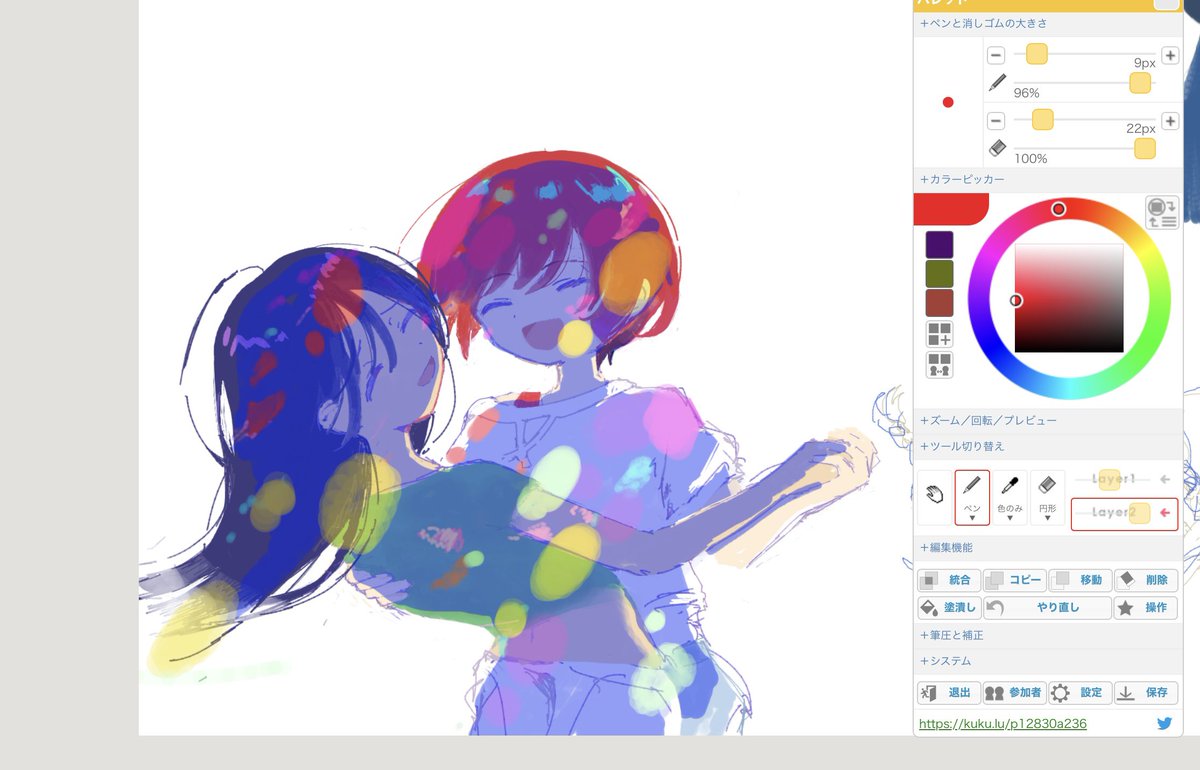Expand the 筆圧と補正 section

click(x=1047, y=635)
